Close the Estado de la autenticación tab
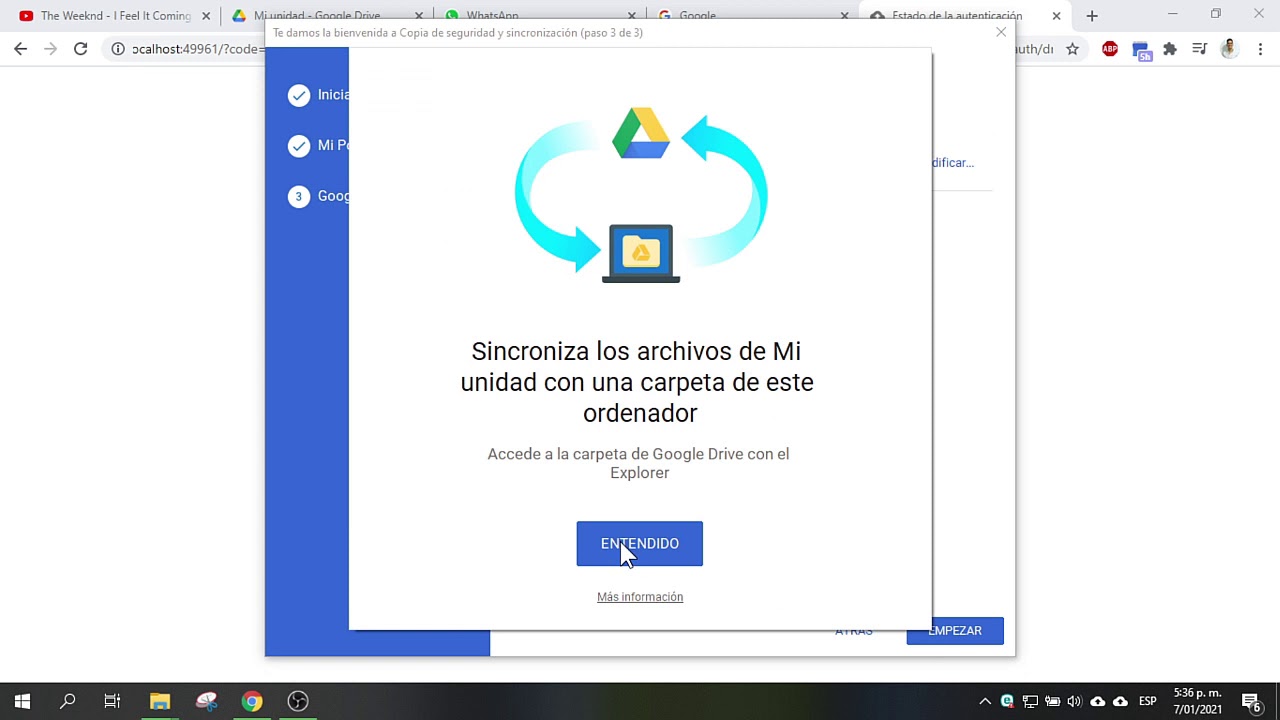Viewport: 1280px width, 720px height. coord(1056,16)
